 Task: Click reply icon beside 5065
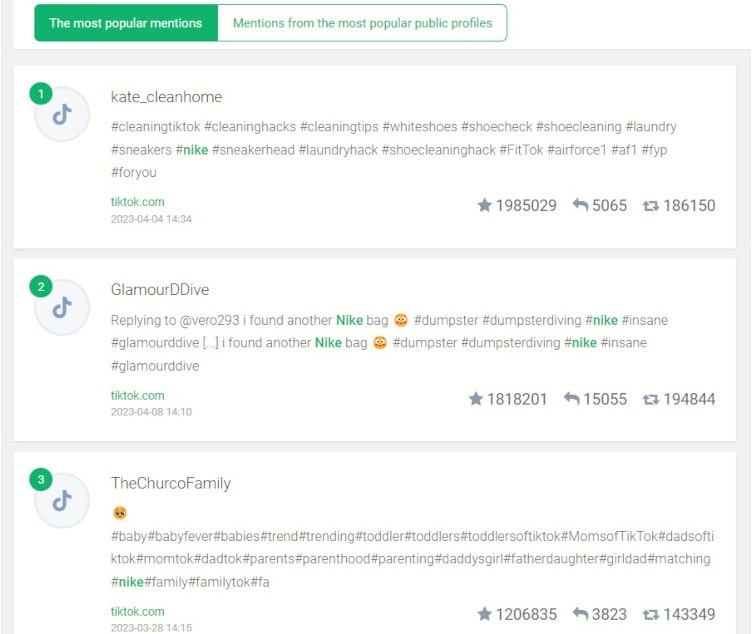(x=580, y=205)
